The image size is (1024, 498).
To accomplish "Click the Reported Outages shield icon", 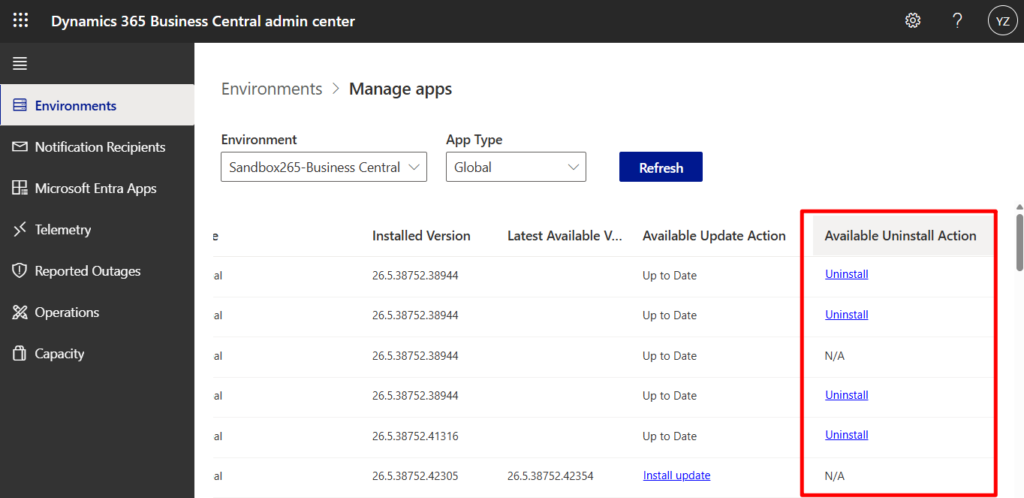I will [19, 271].
